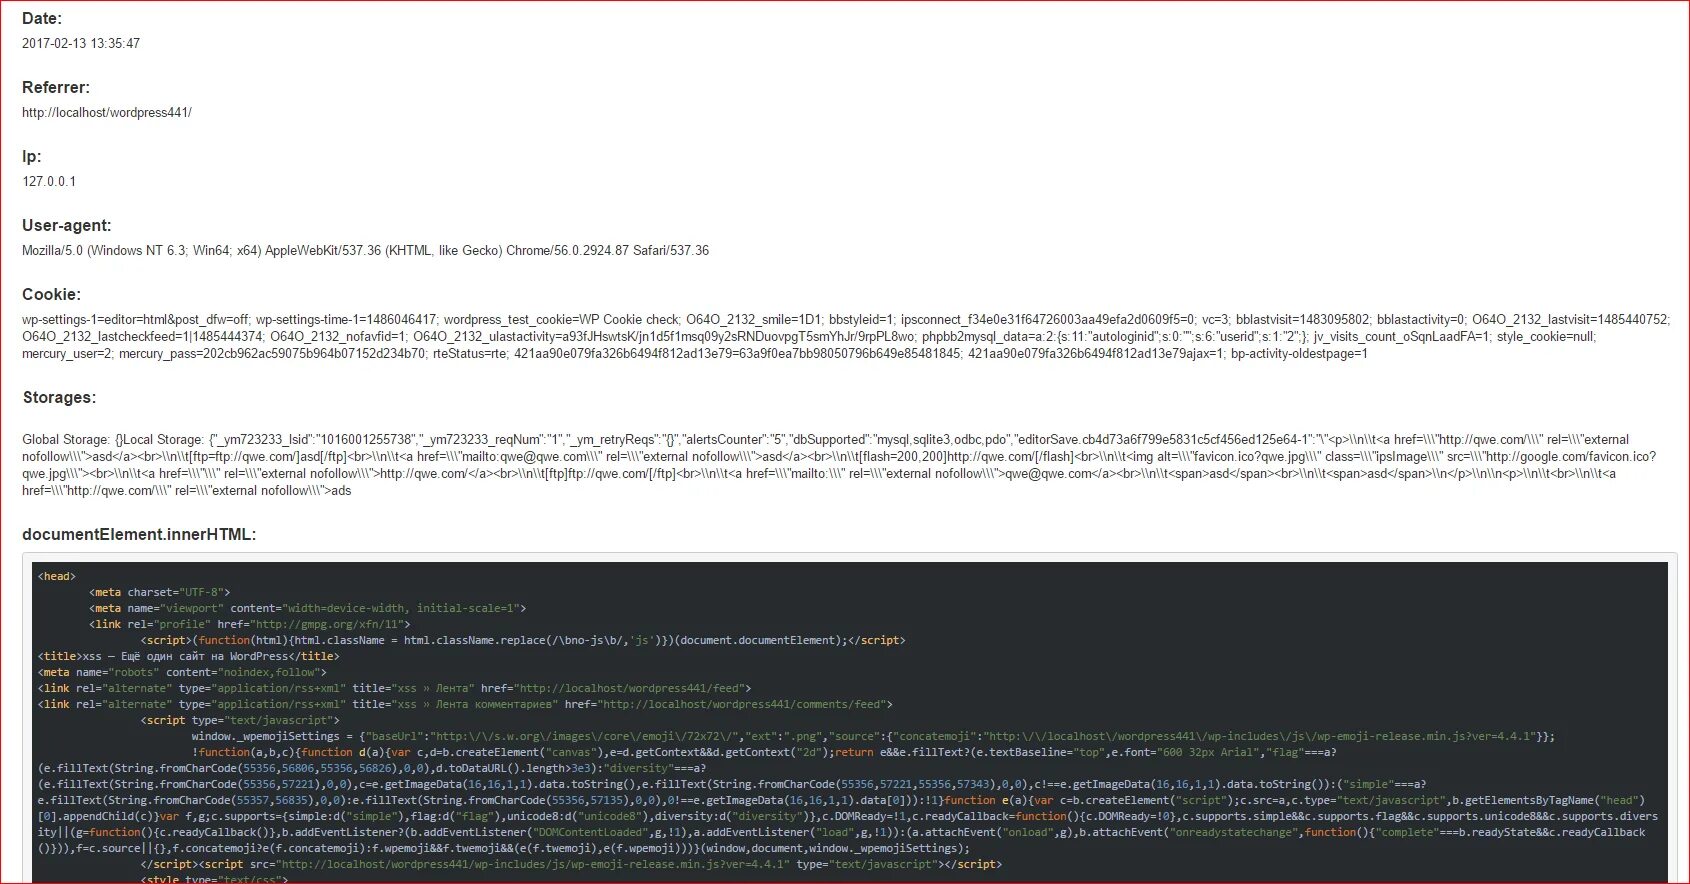Click the link line with wordpress441/feed href
The width and height of the screenshot is (1690, 884).
click(x=395, y=689)
